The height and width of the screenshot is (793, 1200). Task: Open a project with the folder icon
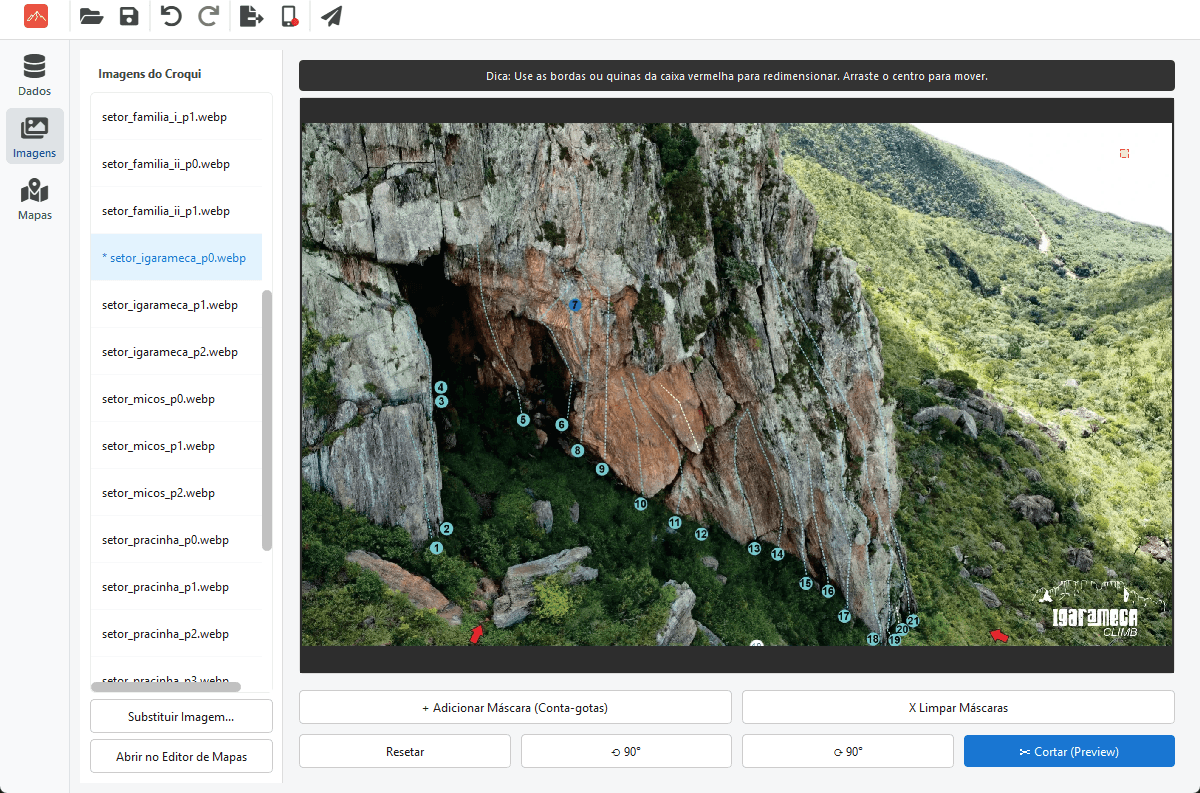pyautogui.click(x=91, y=16)
